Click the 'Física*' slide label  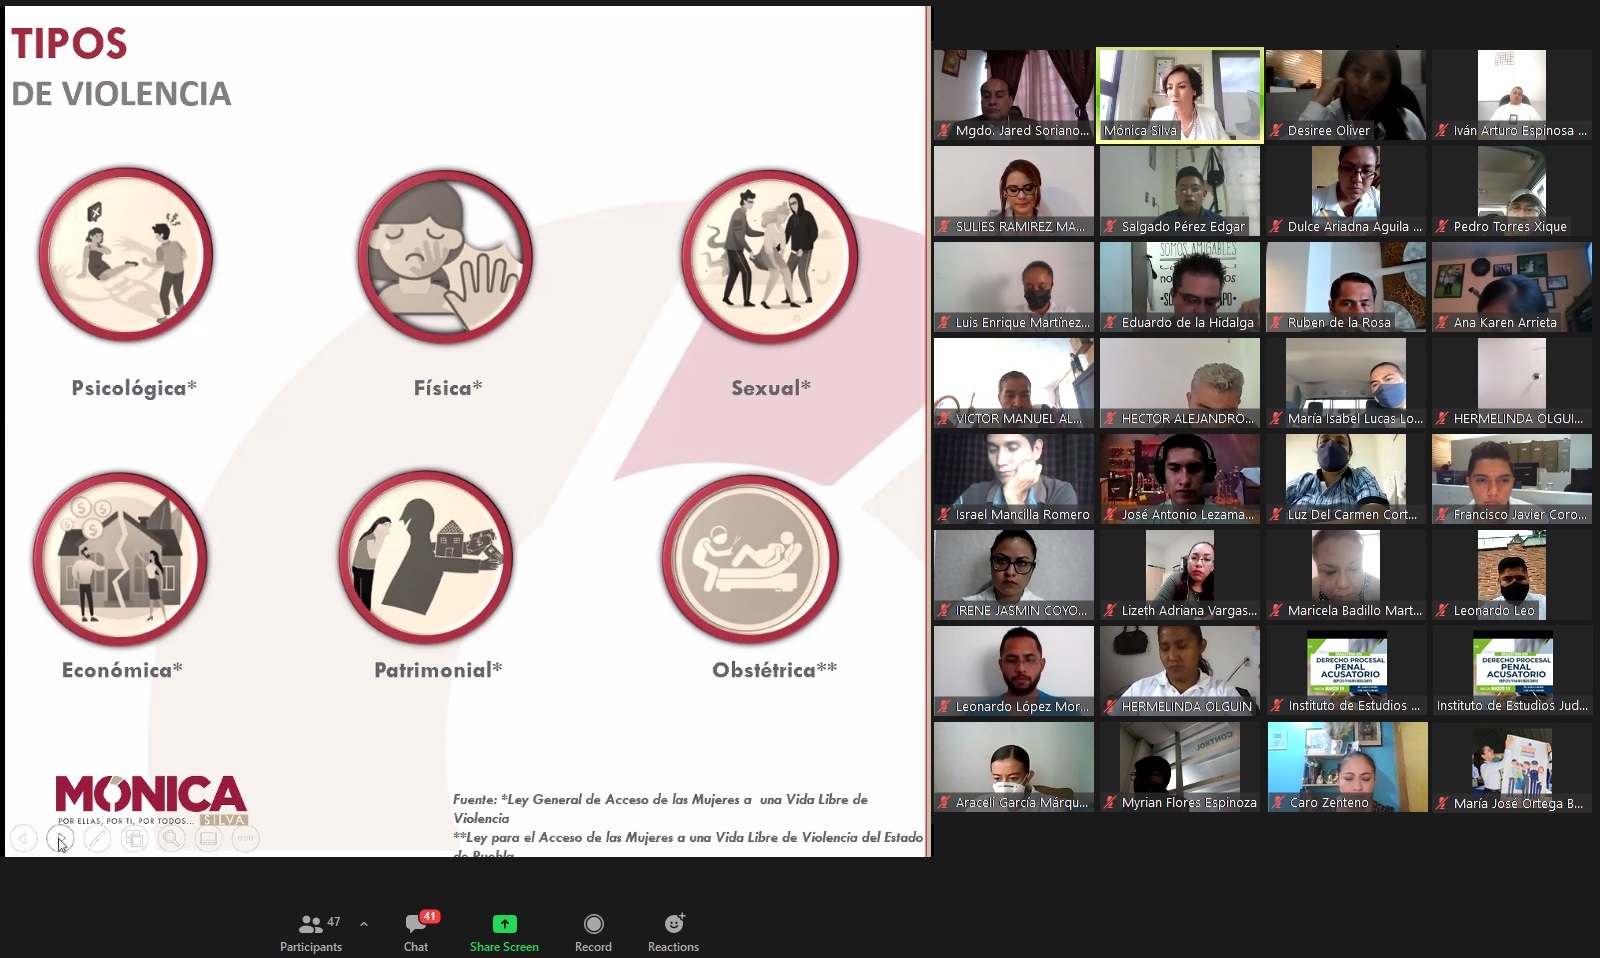(x=448, y=388)
